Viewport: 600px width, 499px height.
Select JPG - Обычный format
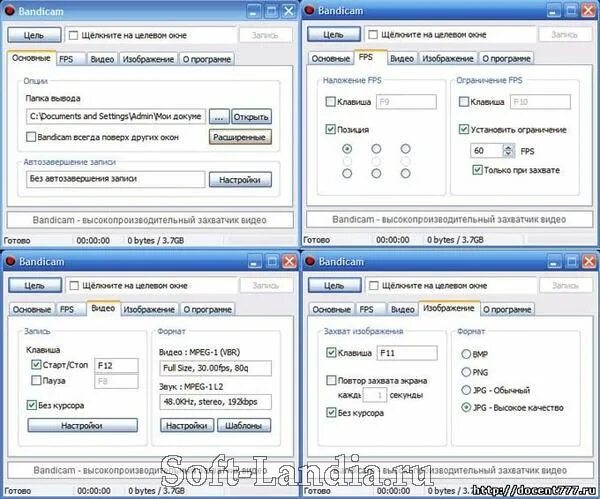466,390
